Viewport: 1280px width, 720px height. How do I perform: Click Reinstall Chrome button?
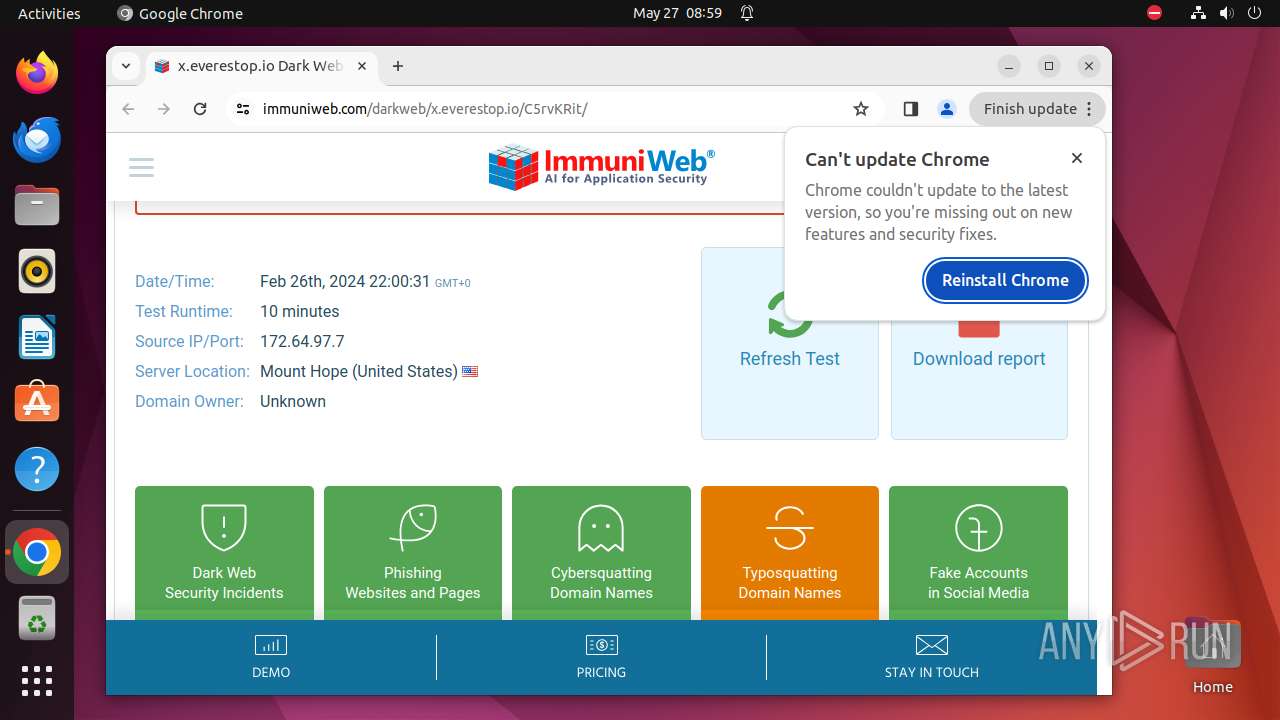pyautogui.click(x=1005, y=280)
